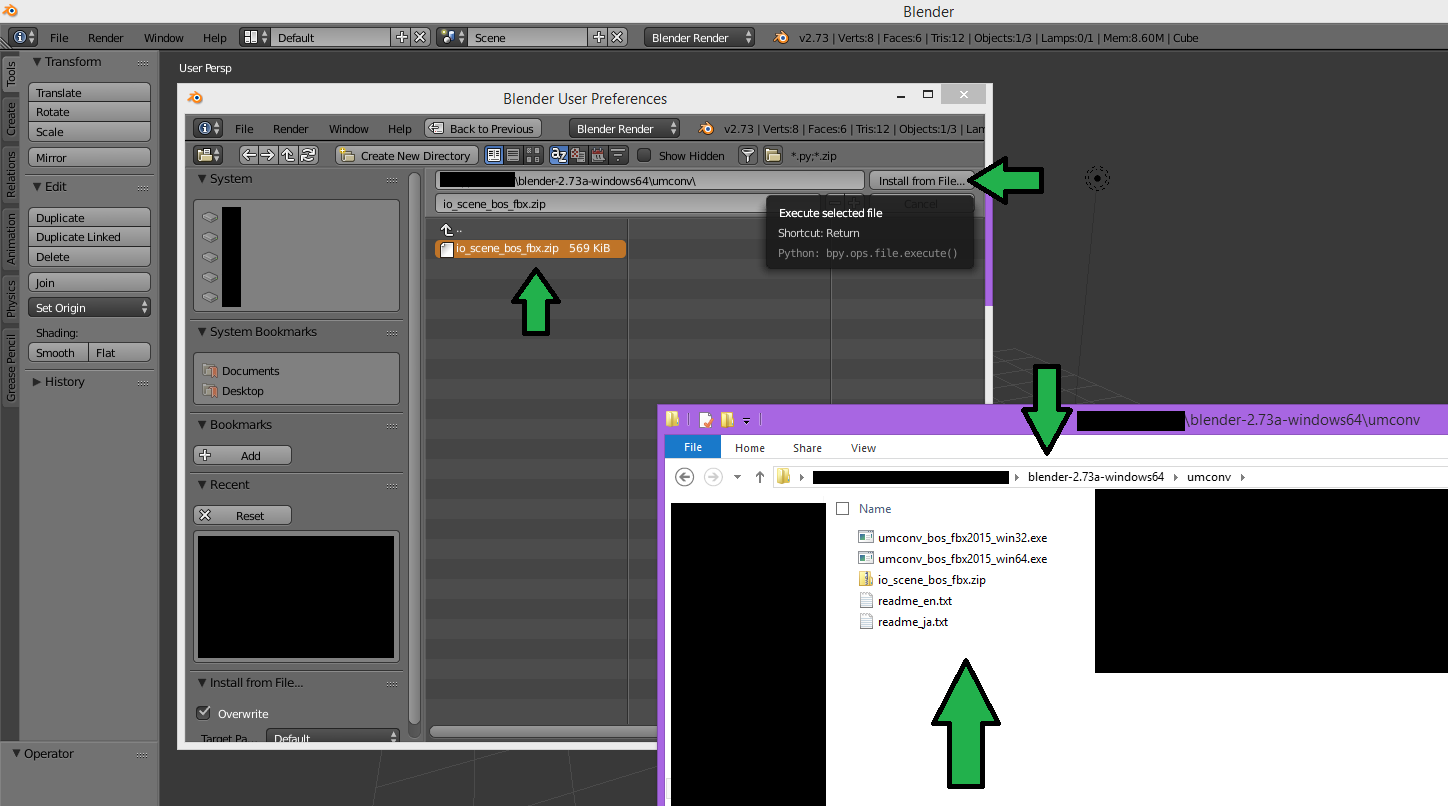Click New Folder icon in Explorer title bar
This screenshot has width=1448, height=806.
[728, 420]
